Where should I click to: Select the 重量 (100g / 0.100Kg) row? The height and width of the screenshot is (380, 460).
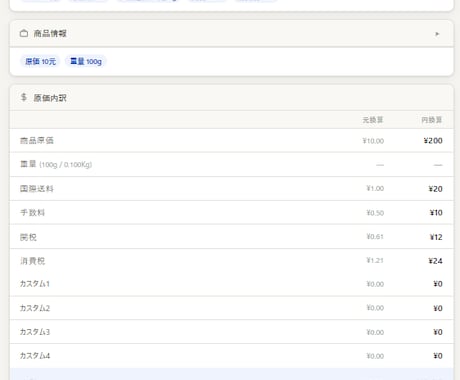pos(231,165)
